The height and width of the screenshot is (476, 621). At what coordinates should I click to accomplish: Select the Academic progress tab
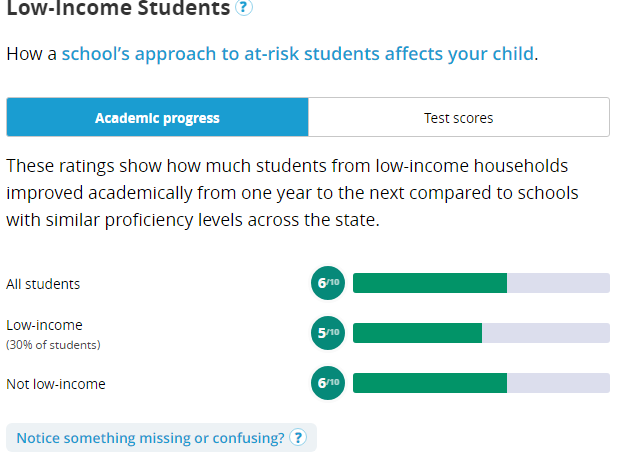pos(157,117)
